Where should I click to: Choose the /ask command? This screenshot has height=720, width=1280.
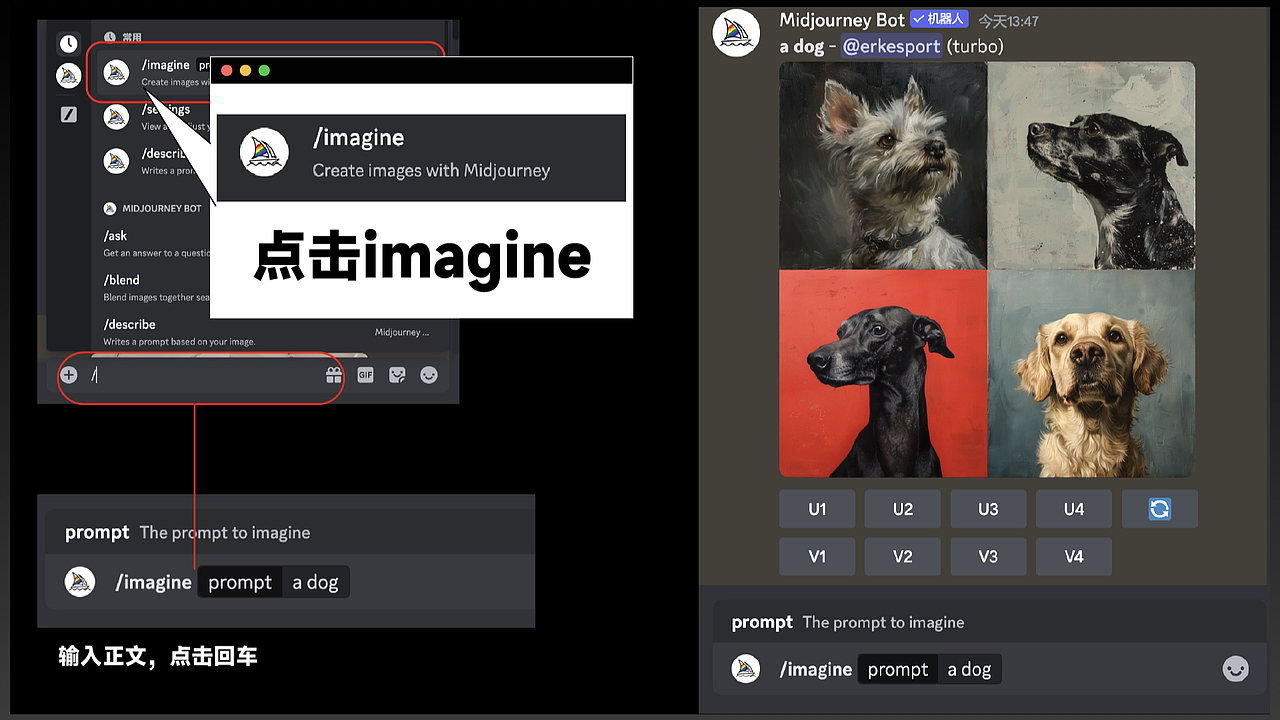click(155, 243)
